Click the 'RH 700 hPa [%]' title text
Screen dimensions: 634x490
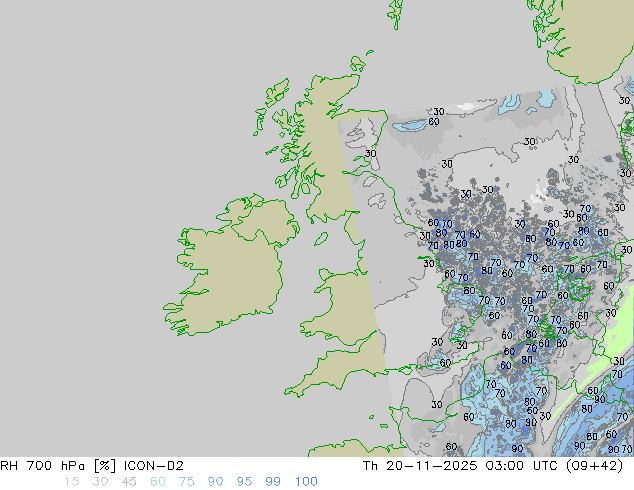[x=59, y=466]
